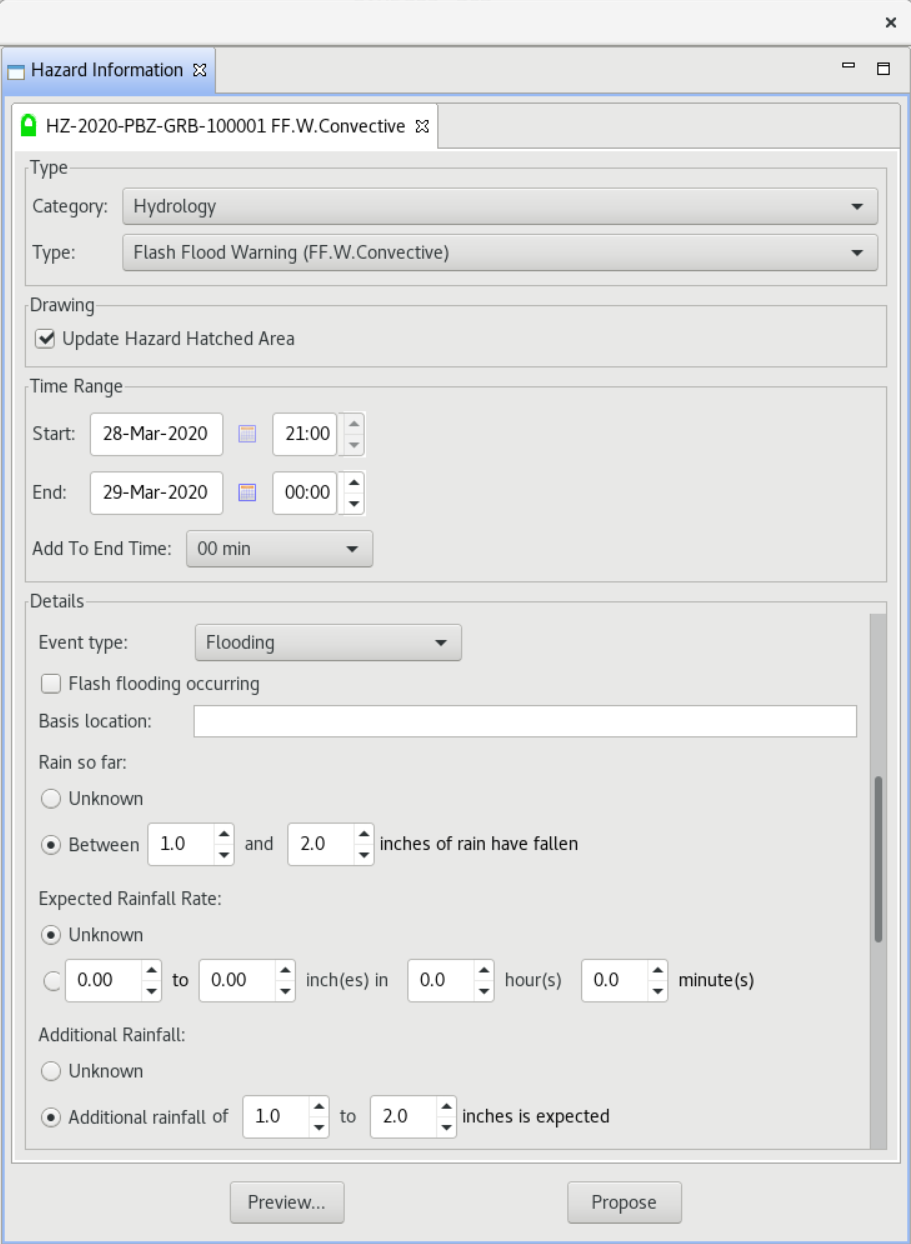Click the Propose button
The width and height of the screenshot is (911, 1244).
pyautogui.click(x=624, y=1203)
